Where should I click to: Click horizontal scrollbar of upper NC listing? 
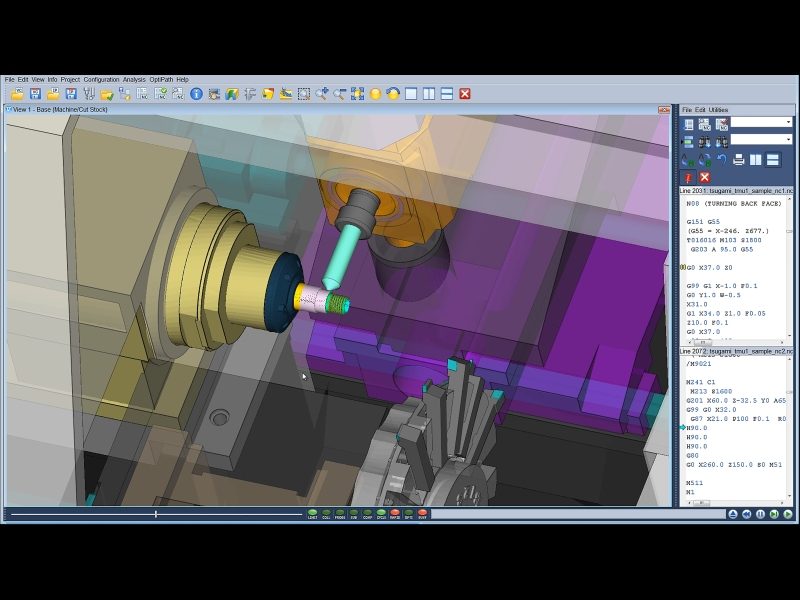(x=736, y=342)
